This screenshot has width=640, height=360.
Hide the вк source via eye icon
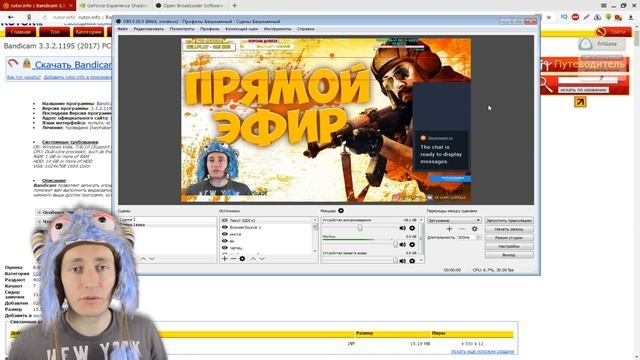(x=224, y=241)
